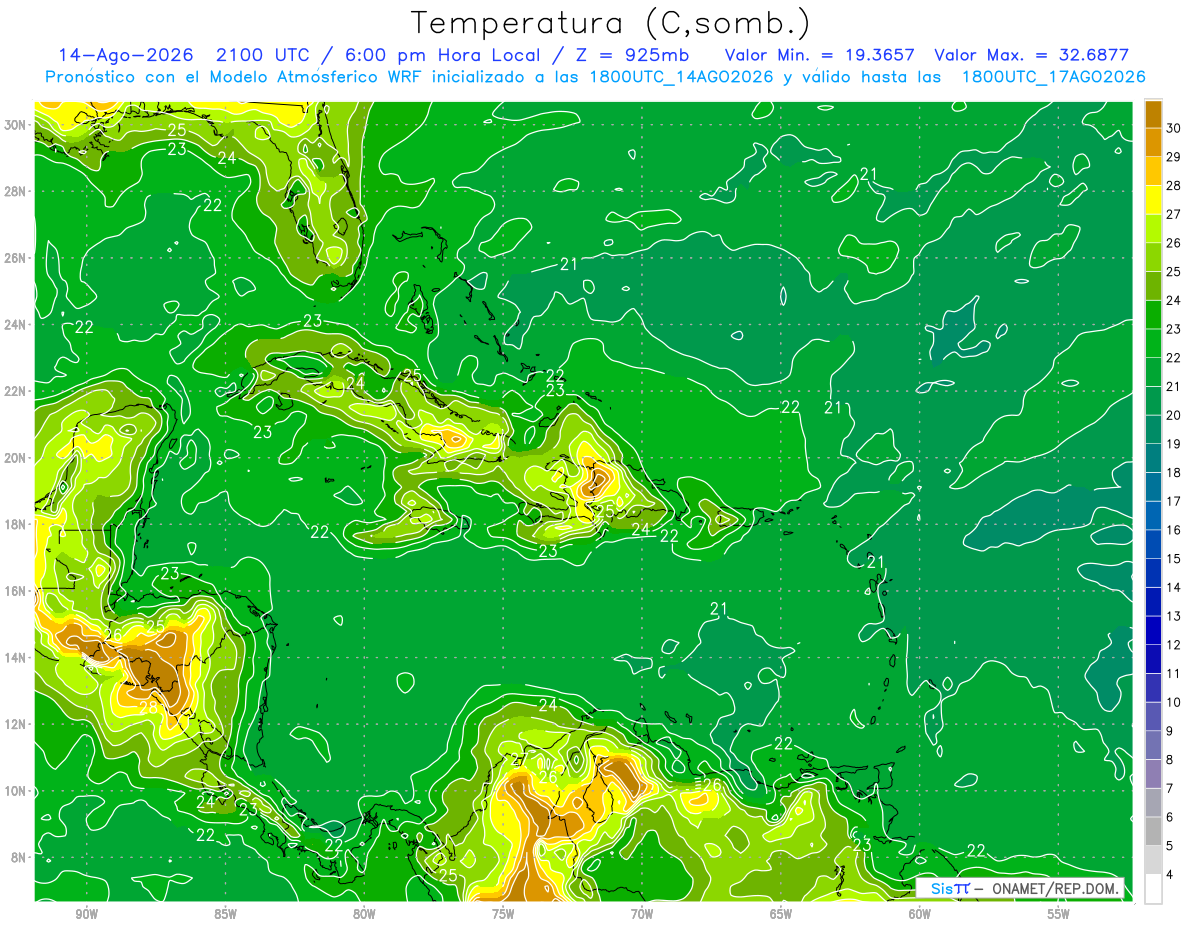Click value 13 on the color scale
1200x927 pixels.
point(1174,616)
